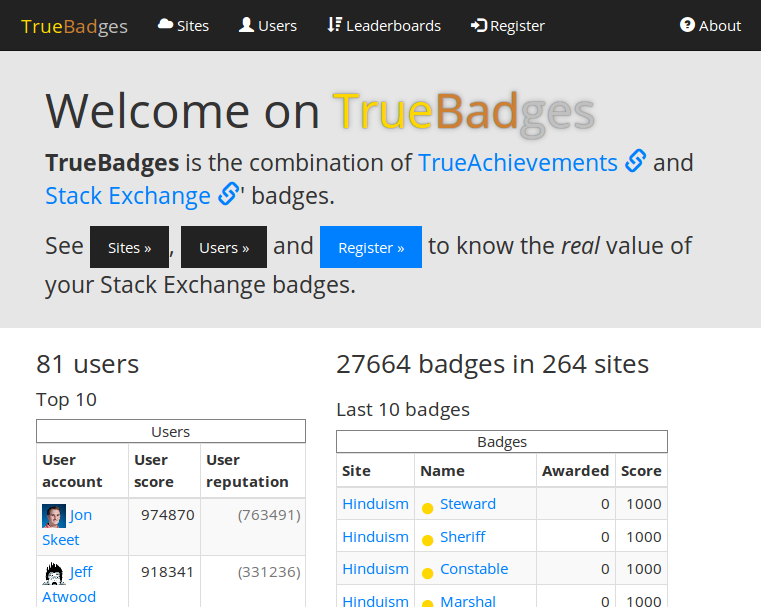Click the User account column header
The width and height of the screenshot is (761, 607).
point(83,471)
